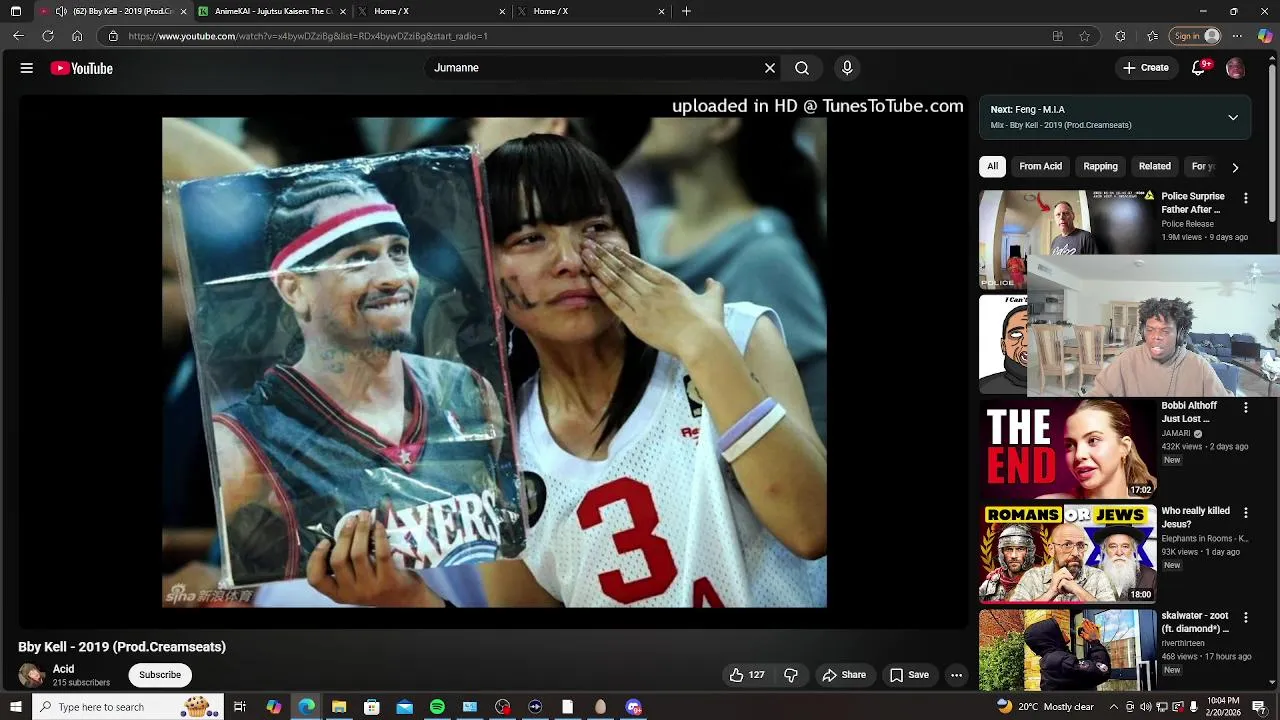Select the From Acid filter chip
This screenshot has height=720, width=1280.
tap(1040, 166)
